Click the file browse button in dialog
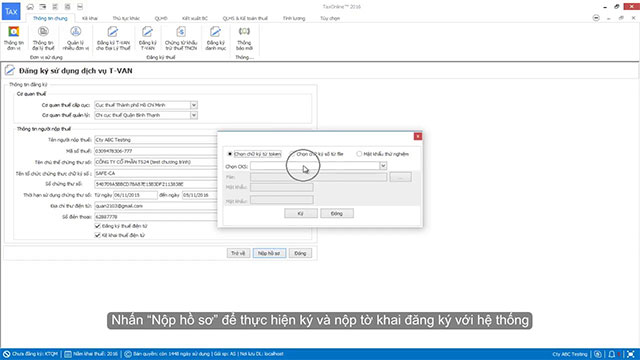This screenshot has height=360, width=640. tap(400, 177)
